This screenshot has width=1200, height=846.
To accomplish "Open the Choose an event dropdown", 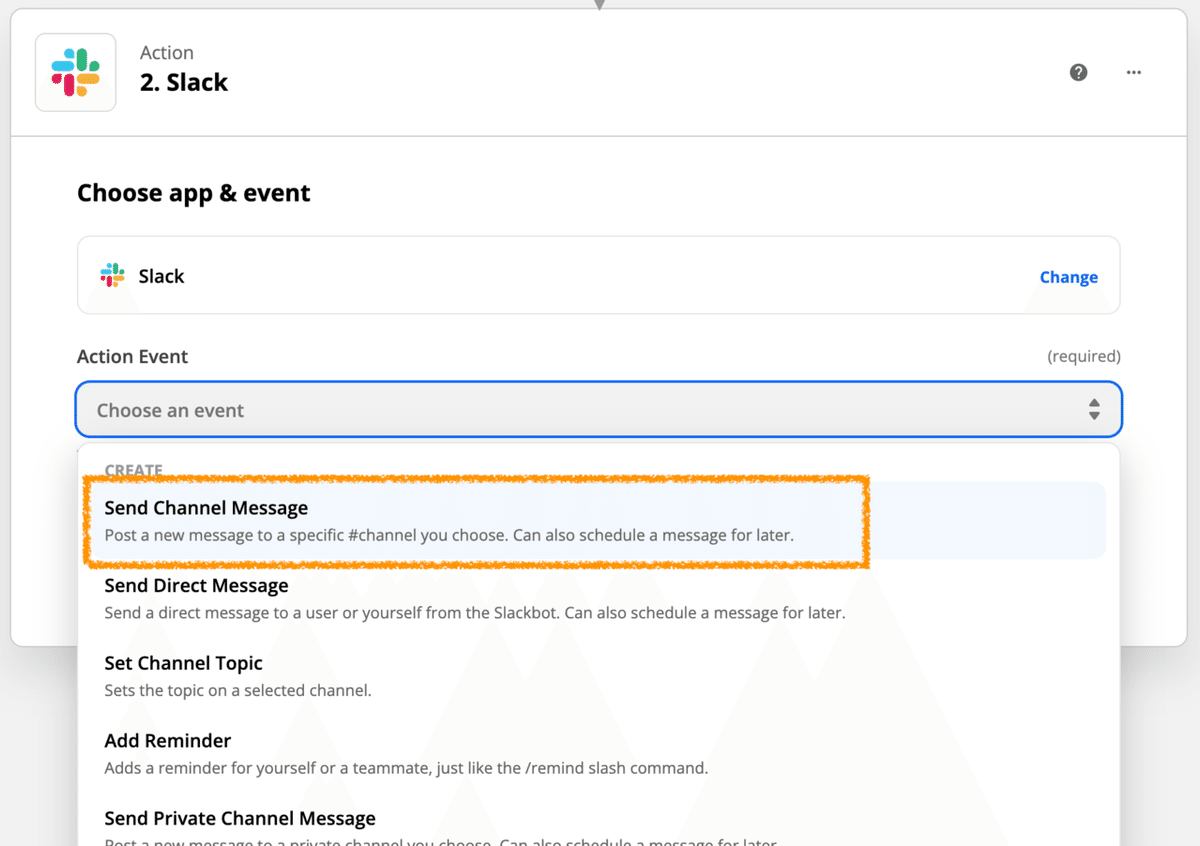I will pos(599,410).
